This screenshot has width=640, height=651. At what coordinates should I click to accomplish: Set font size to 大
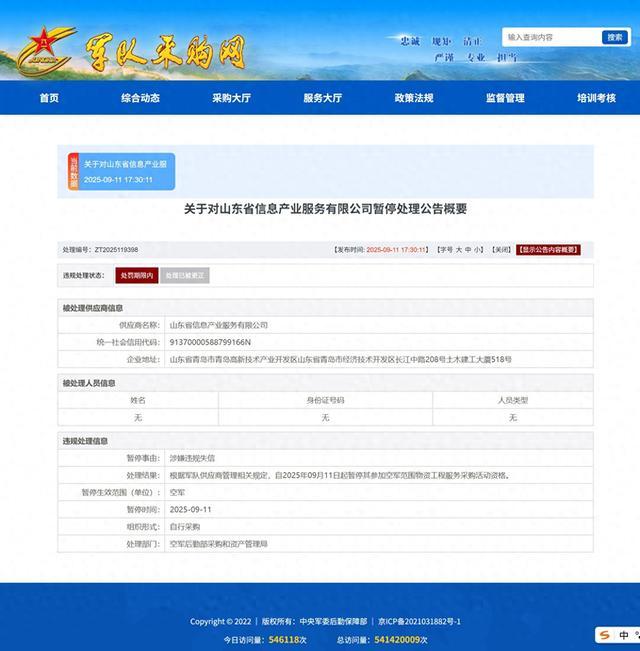pyautogui.click(x=459, y=249)
